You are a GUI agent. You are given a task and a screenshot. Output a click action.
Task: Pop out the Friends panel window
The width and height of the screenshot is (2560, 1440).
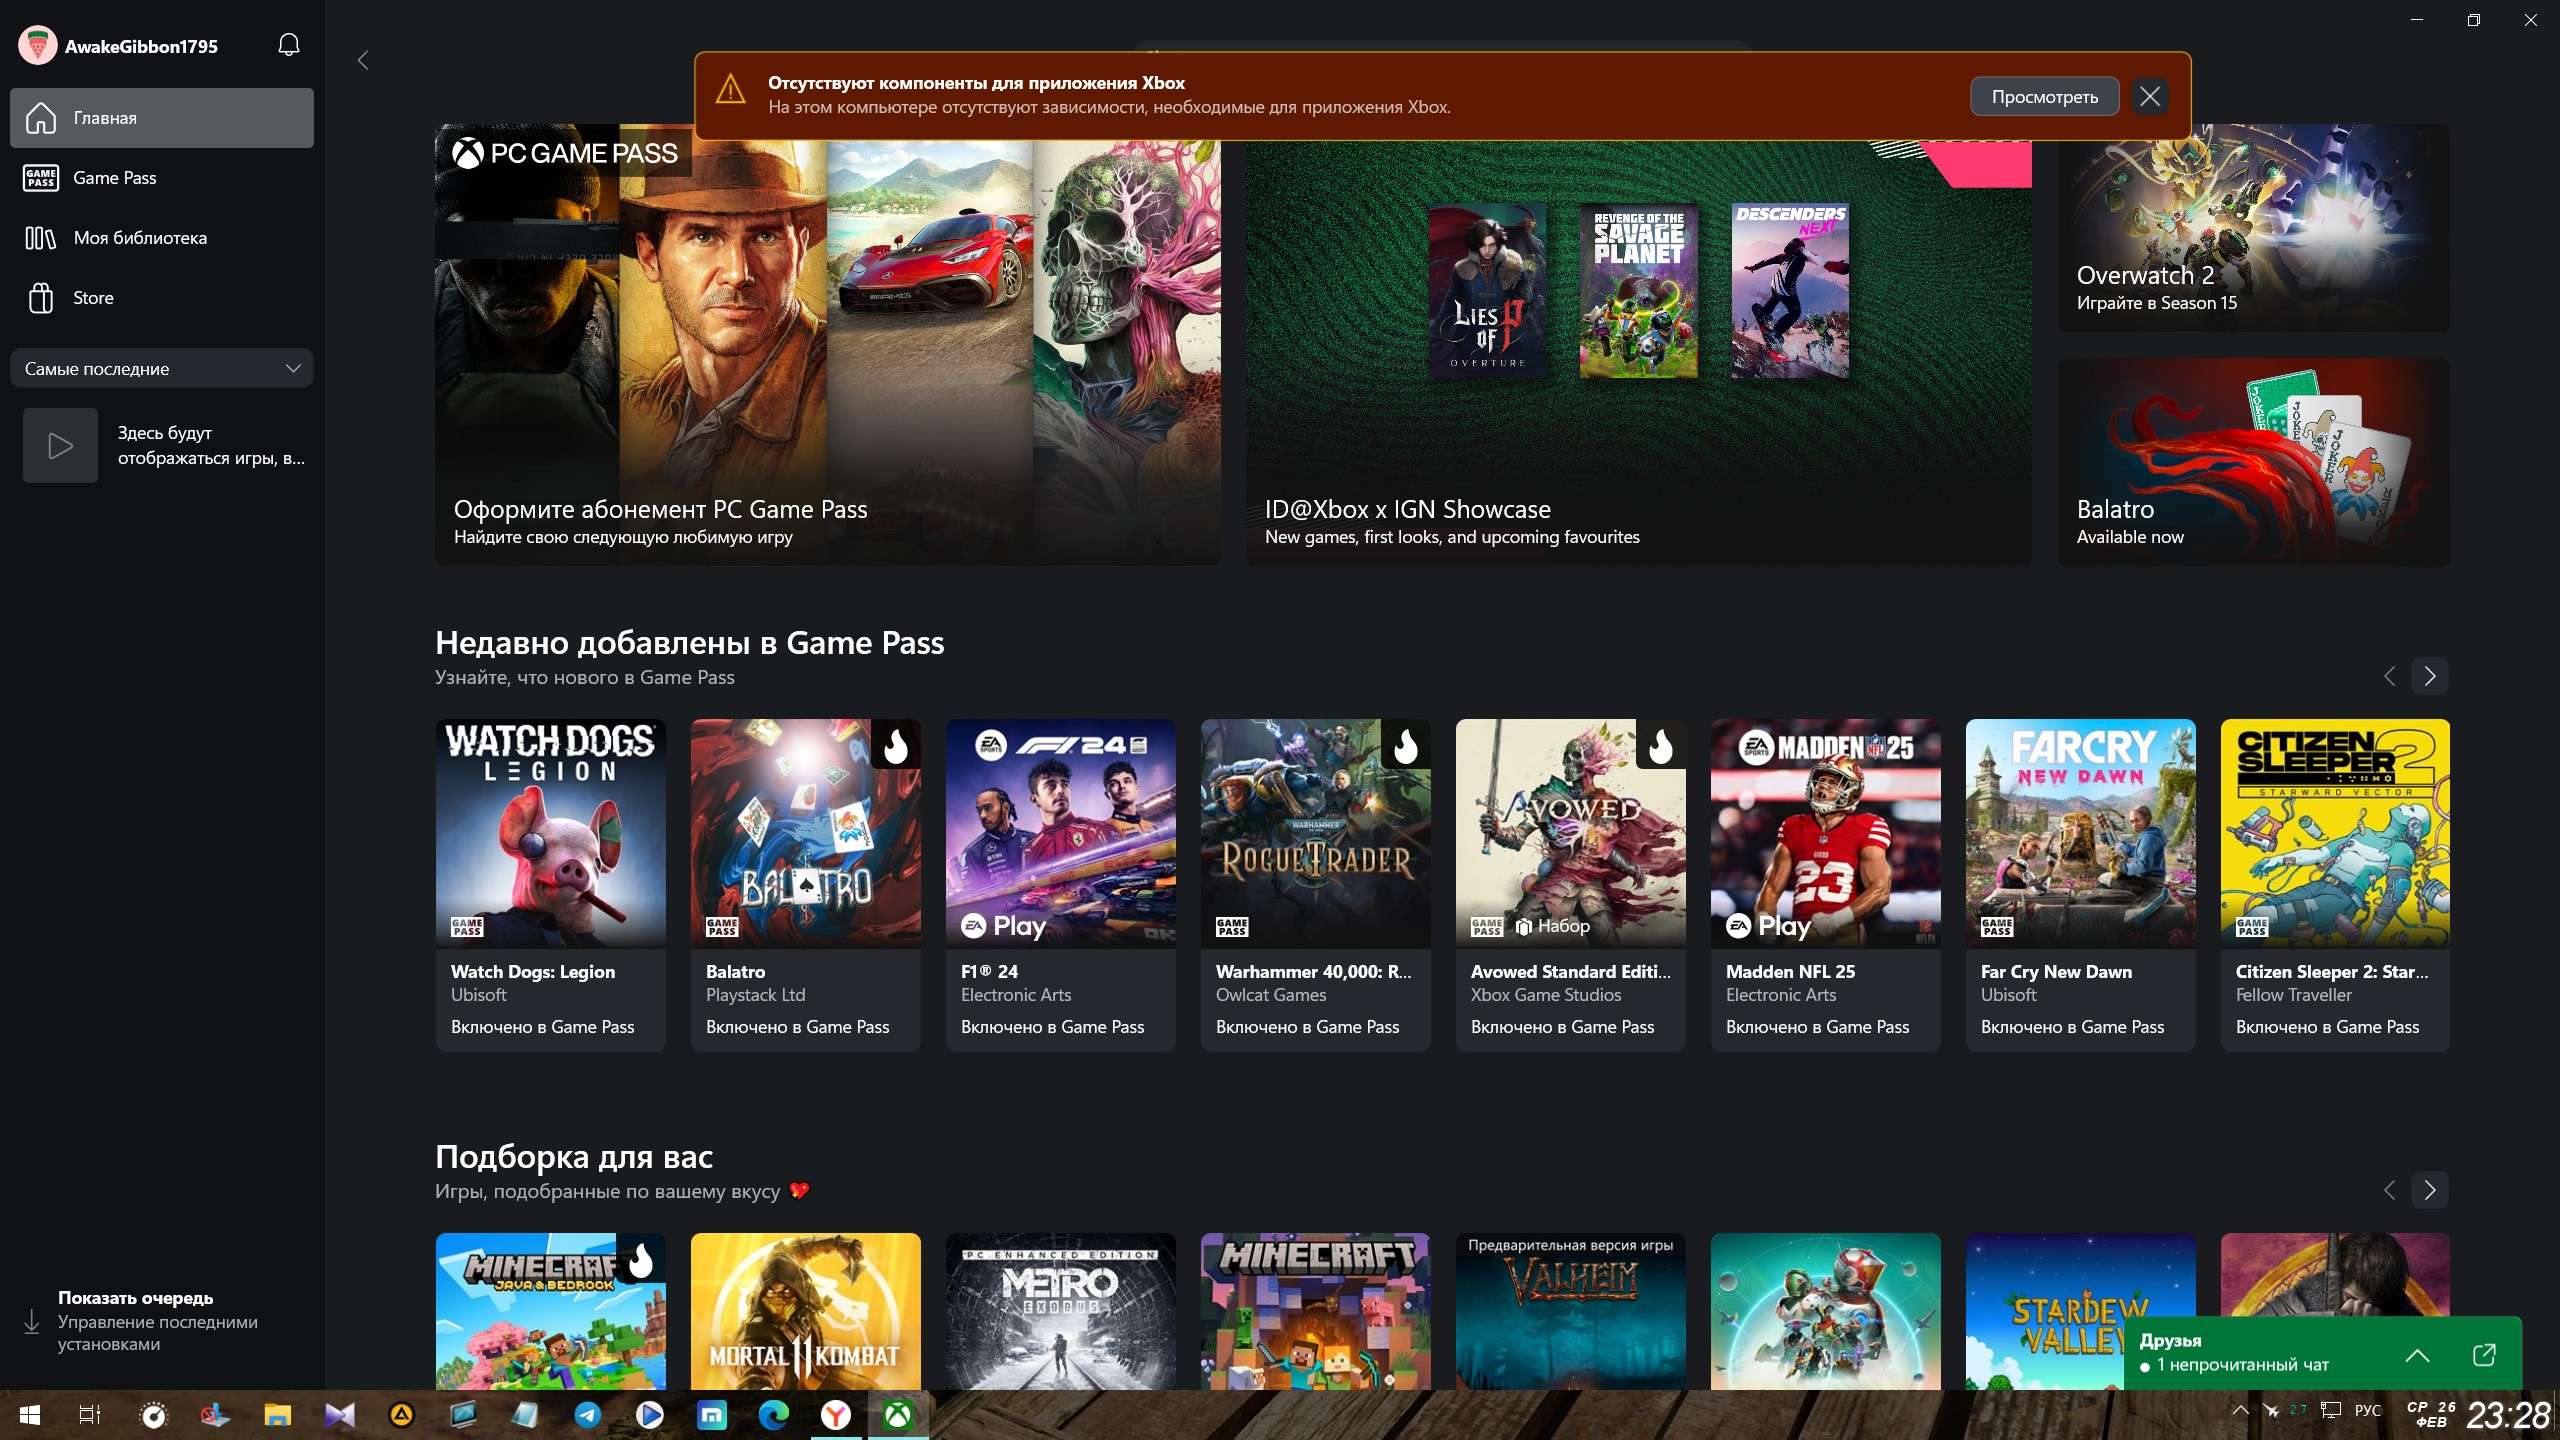tap(2484, 1355)
